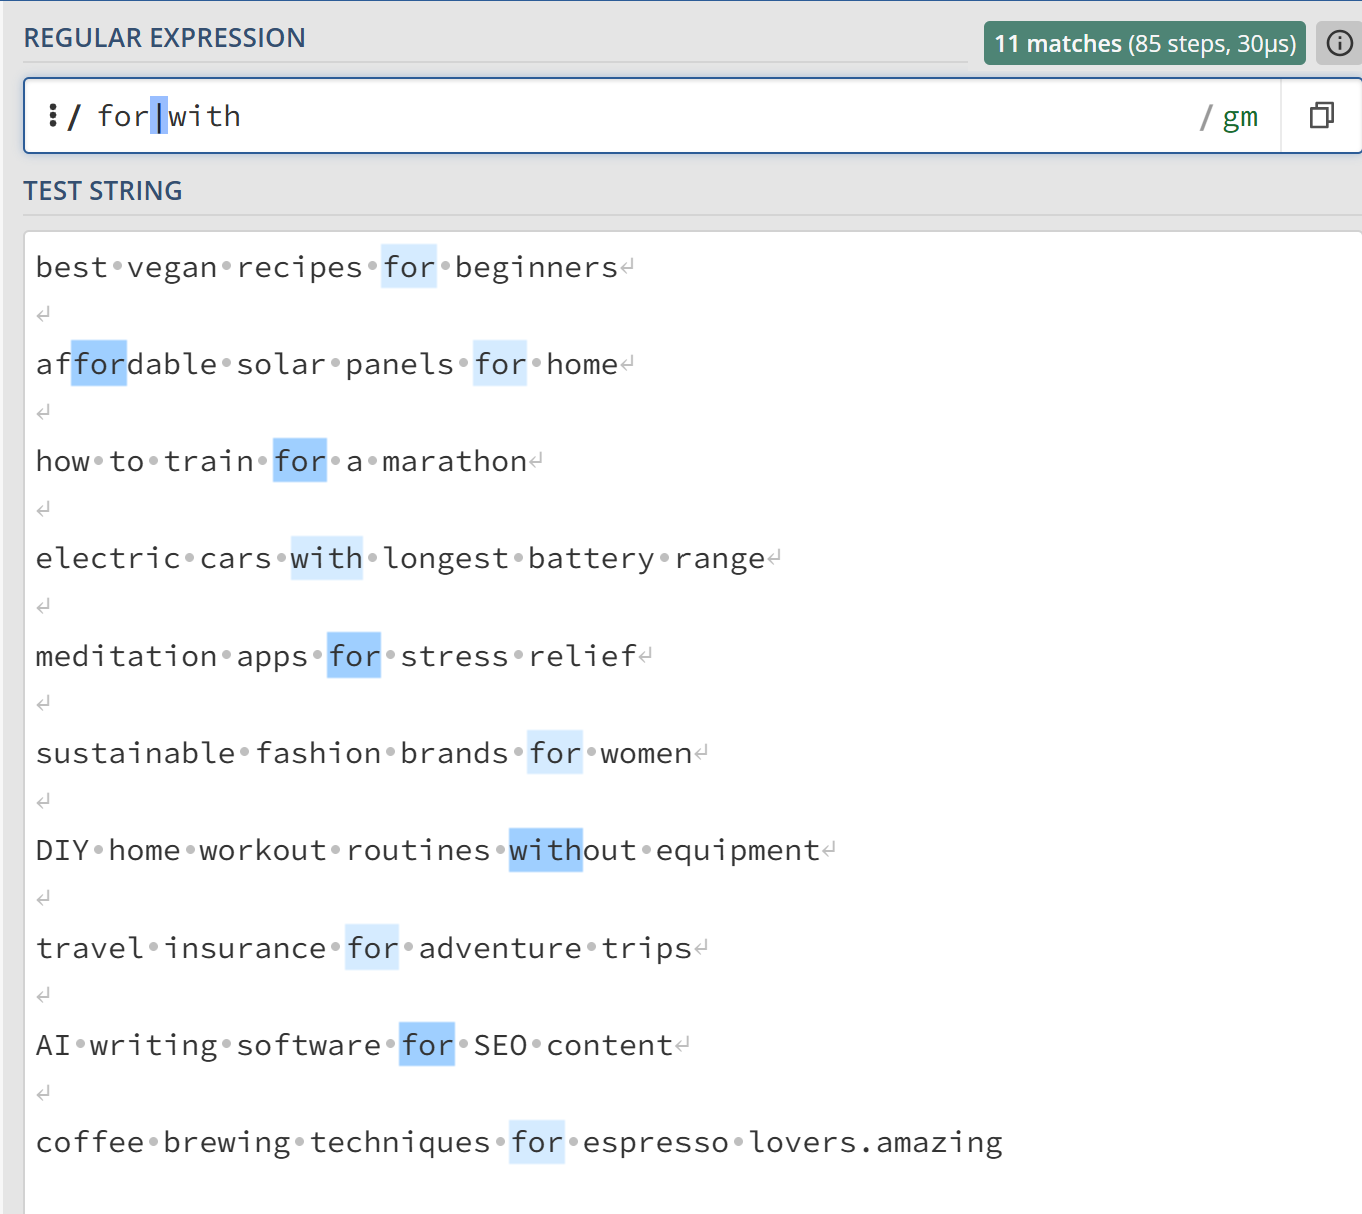Click the match information icon

(x=1339, y=43)
